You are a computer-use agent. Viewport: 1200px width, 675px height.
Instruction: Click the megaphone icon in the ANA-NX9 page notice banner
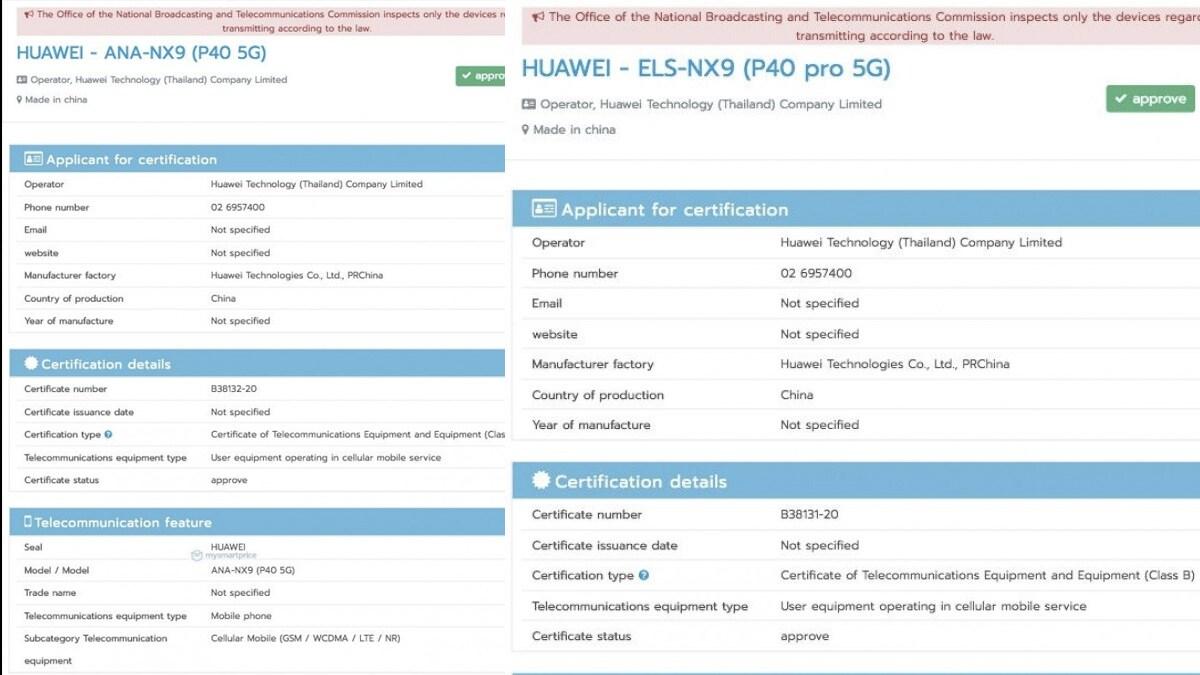tap(29, 15)
